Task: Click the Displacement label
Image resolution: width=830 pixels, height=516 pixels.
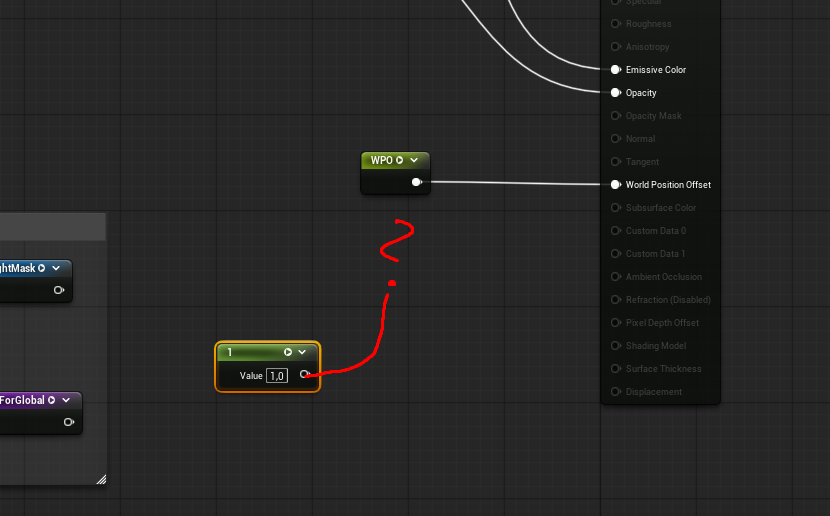Action: pos(654,392)
